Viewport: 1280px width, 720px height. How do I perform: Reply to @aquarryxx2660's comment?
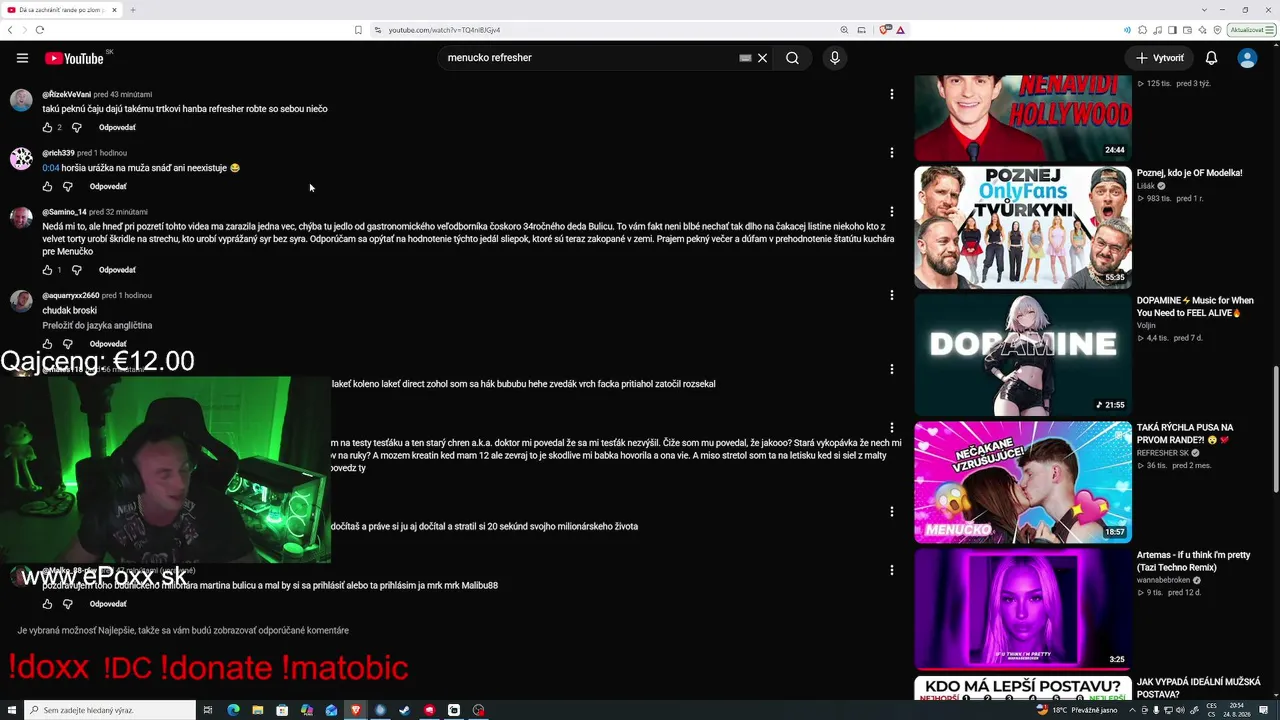tap(108, 344)
